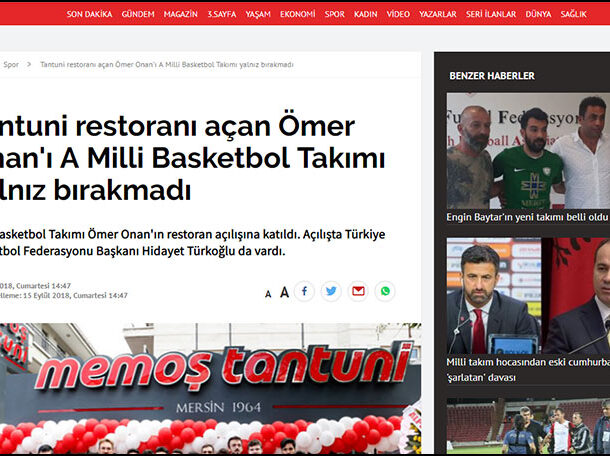Screen dimensions: 610x456
Task: Open the SON DAKİKA menu item
Action: point(88,15)
